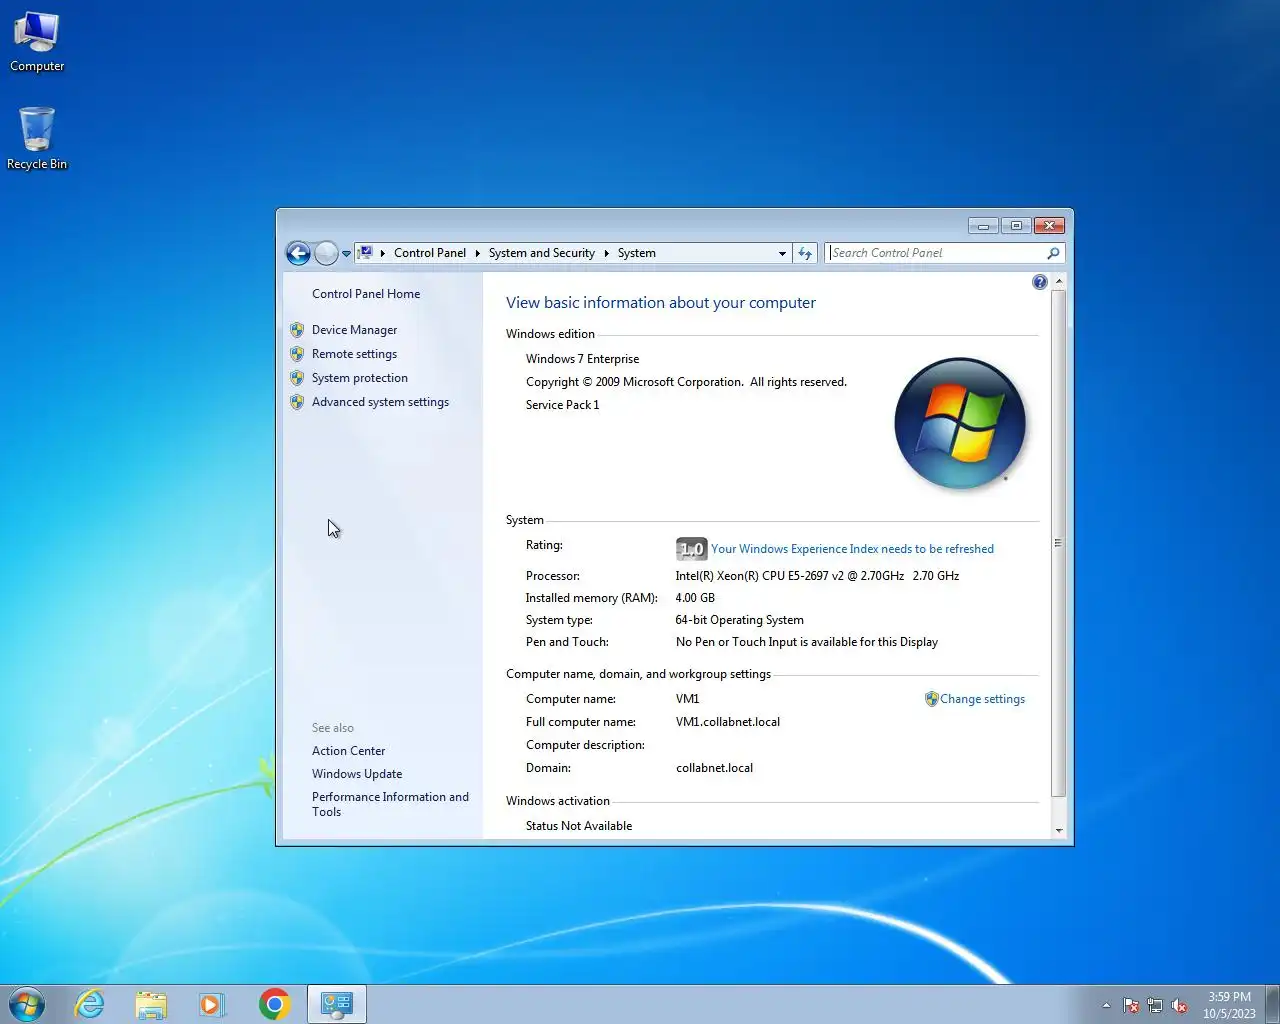Expand the arrow after System and Security

pyautogui.click(x=606, y=254)
